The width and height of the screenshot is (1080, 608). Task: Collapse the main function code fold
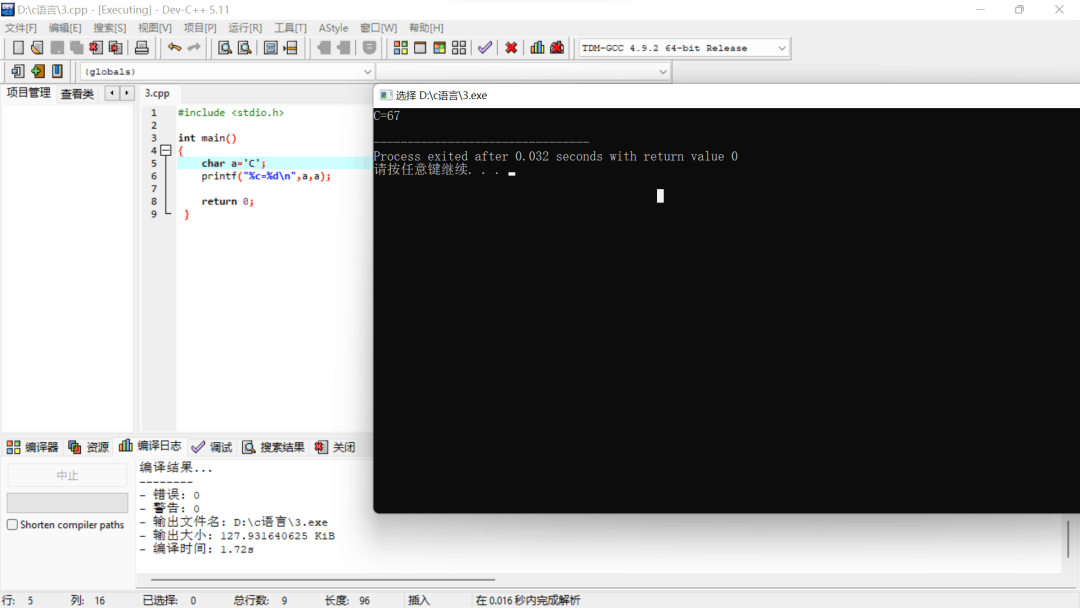click(x=166, y=151)
